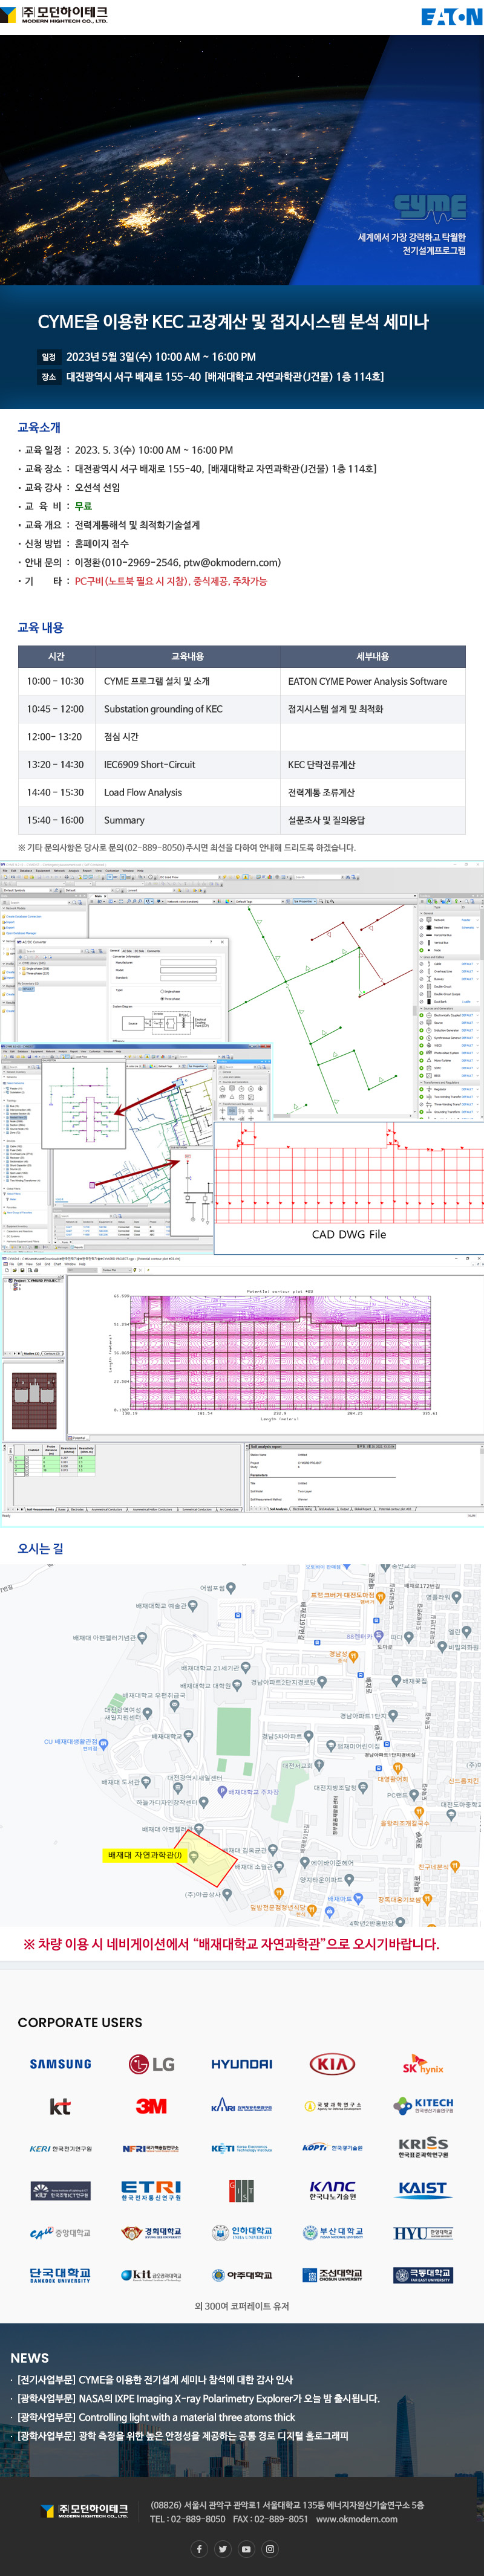Click the KRISS corporate user logo
484x2576 pixels.
point(423,2148)
